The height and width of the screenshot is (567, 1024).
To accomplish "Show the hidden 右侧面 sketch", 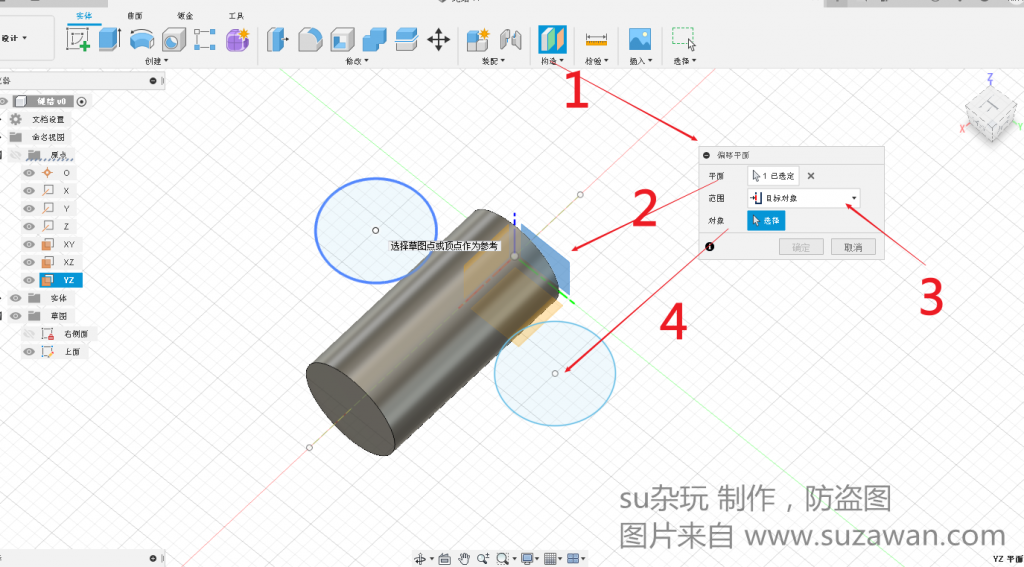I will [29, 334].
